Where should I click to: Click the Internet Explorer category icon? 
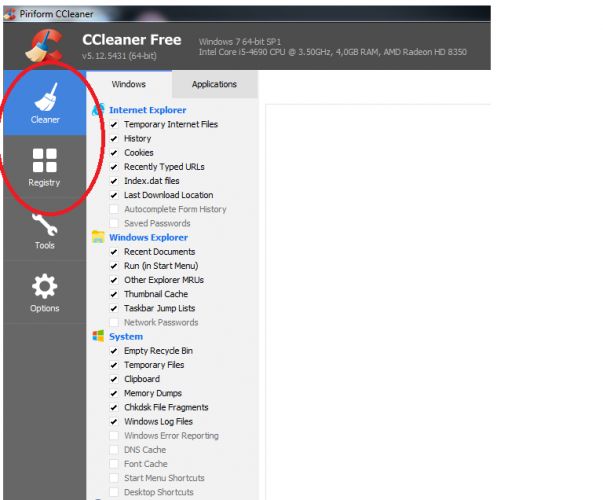point(98,110)
